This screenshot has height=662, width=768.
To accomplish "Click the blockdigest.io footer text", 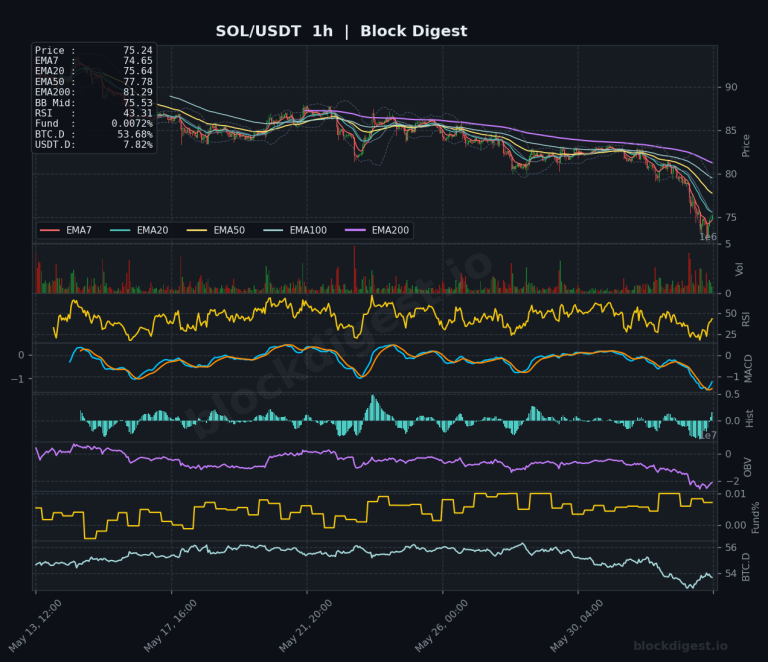I will (x=680, y=646).
